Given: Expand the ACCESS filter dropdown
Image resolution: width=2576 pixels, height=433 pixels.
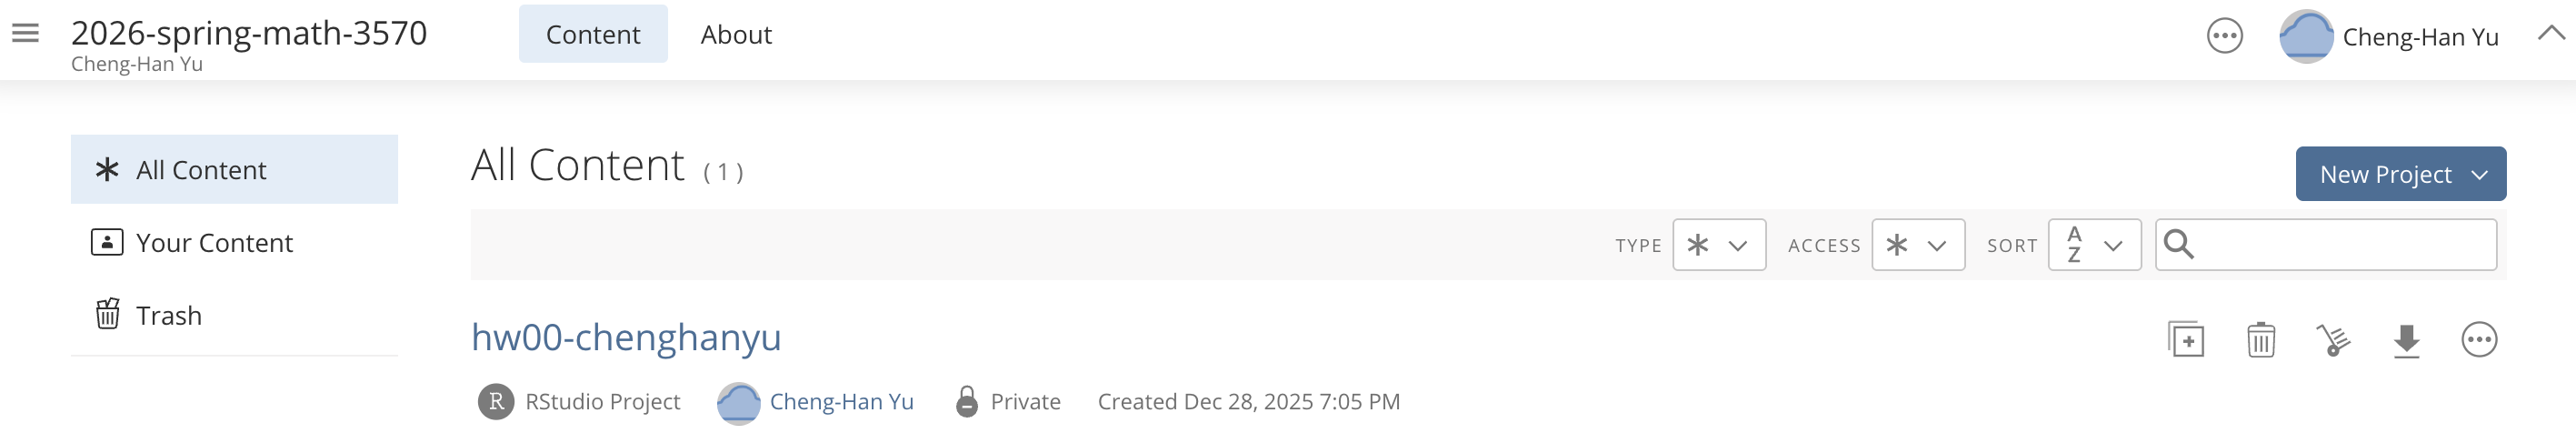Looking at the screenshot, I should pos(1917,245).
